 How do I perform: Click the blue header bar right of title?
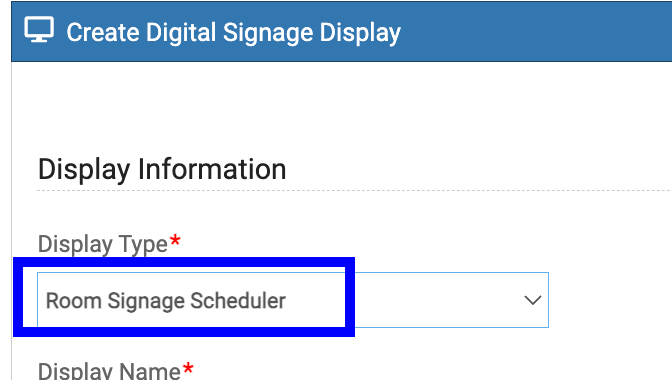pyautogui.click(x=536, y=32)
